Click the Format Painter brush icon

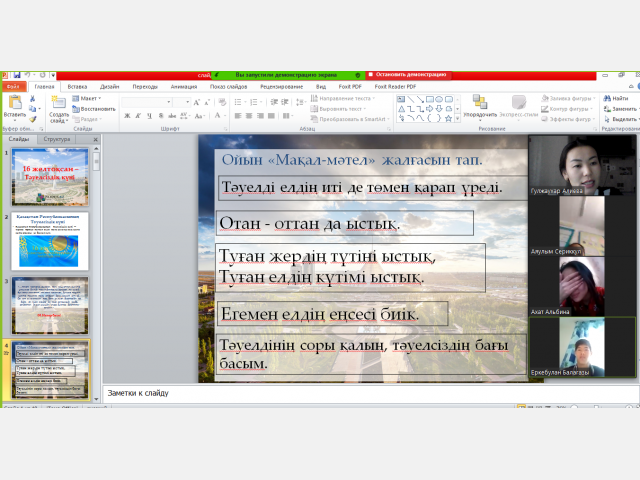[x=33, y=119]
